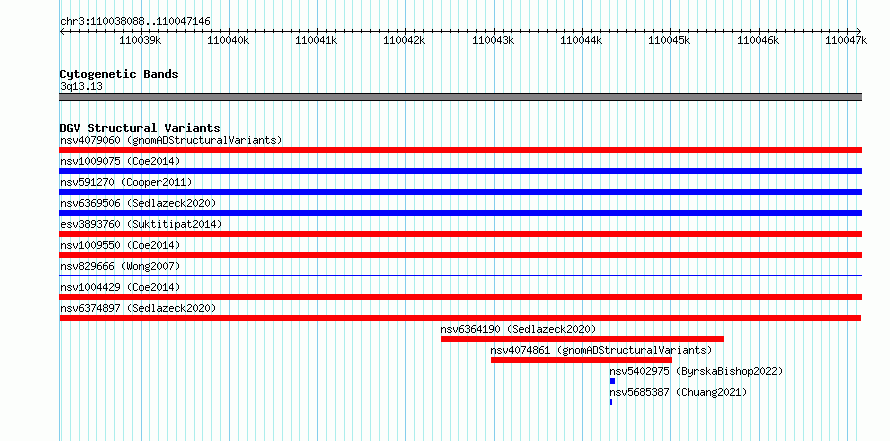Click the 110045k ruler tick label
890x441 pixels.
pyautogui.click(x=669, y=40)
